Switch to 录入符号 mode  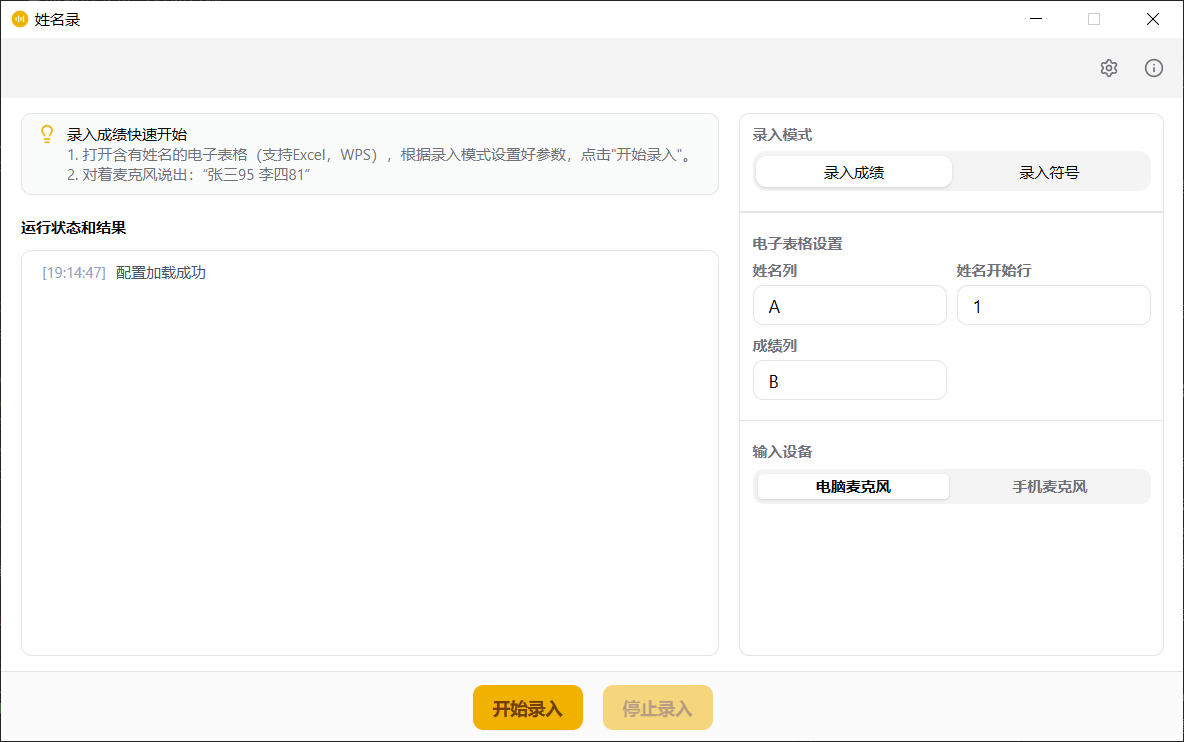(x=1049, y=172)
